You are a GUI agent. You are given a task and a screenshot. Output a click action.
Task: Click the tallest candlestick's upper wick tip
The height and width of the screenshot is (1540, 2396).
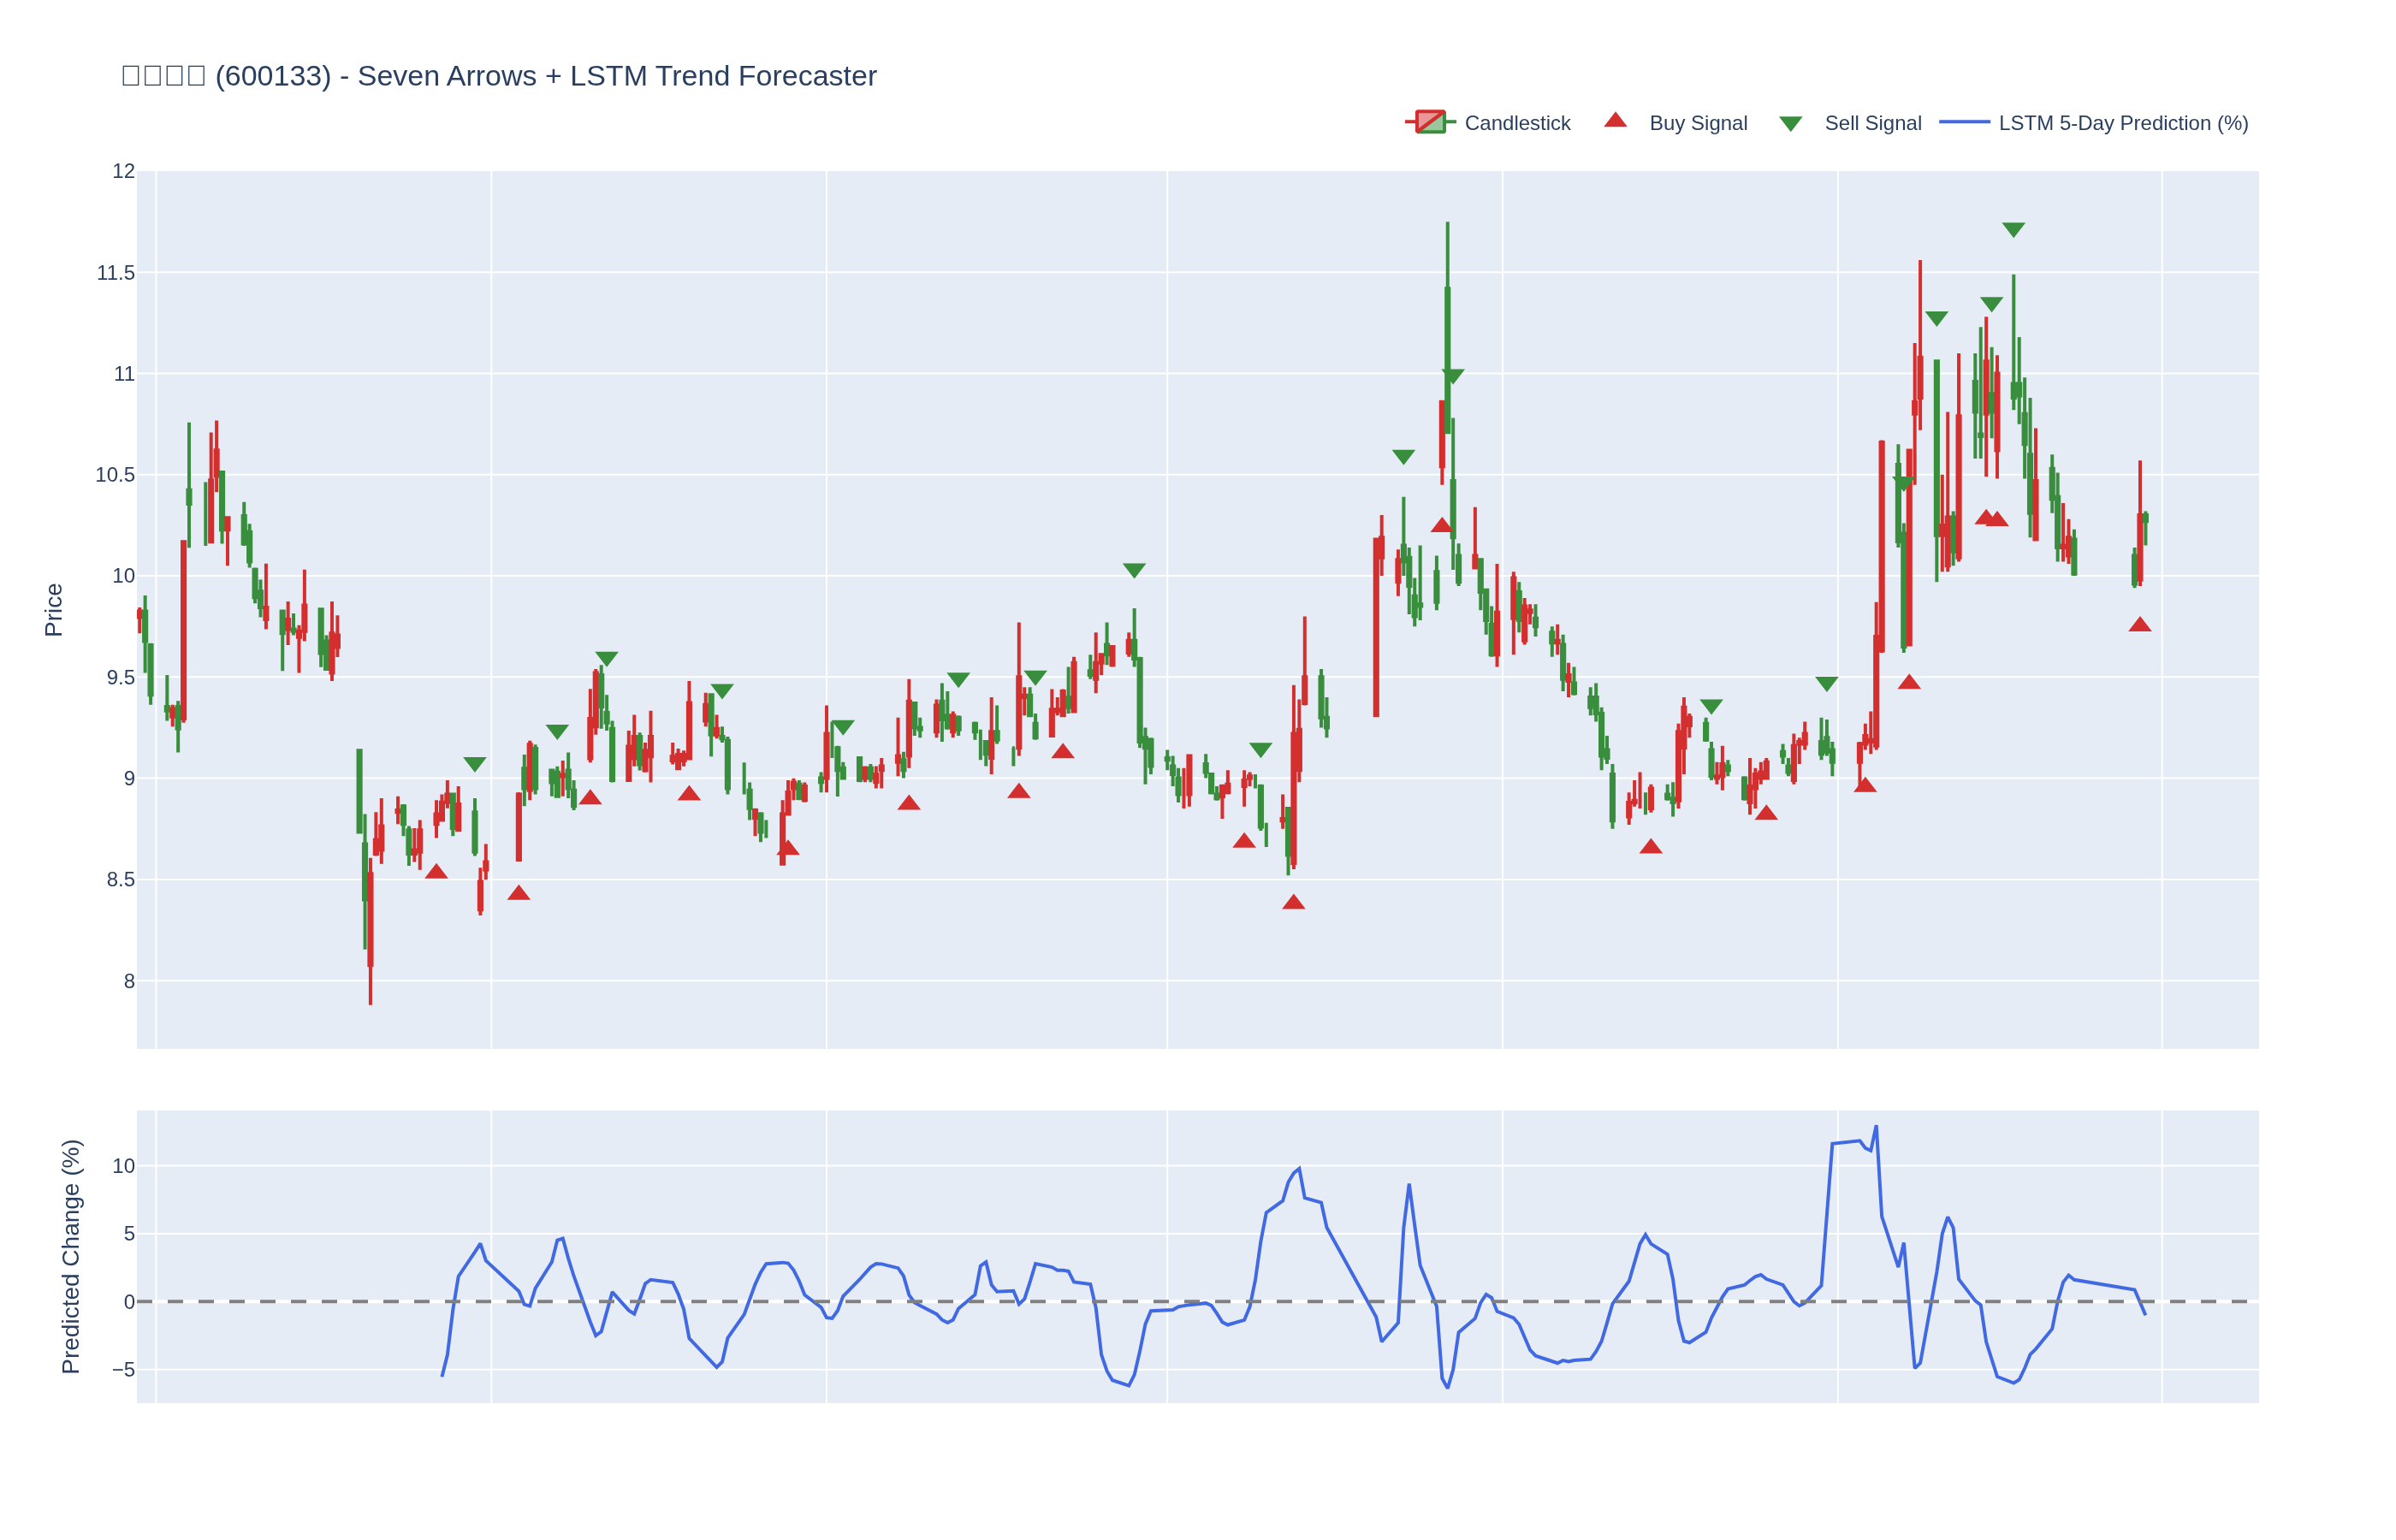click(x=1446, y=223)
